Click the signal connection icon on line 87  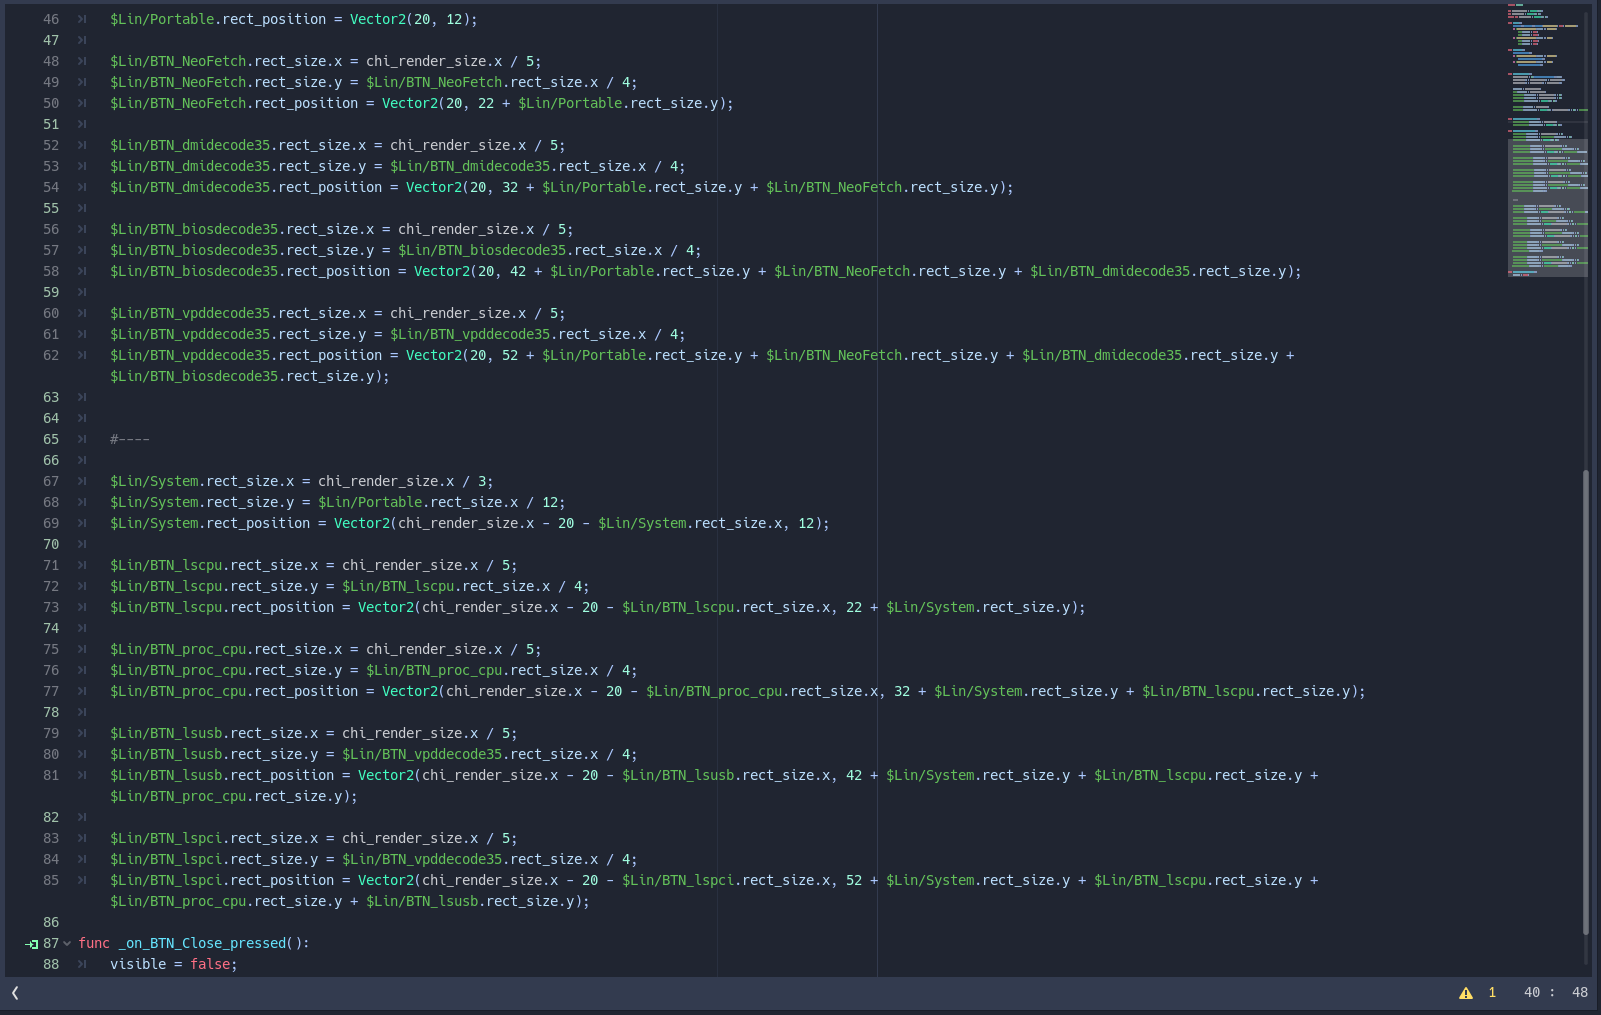pos(32,944)
